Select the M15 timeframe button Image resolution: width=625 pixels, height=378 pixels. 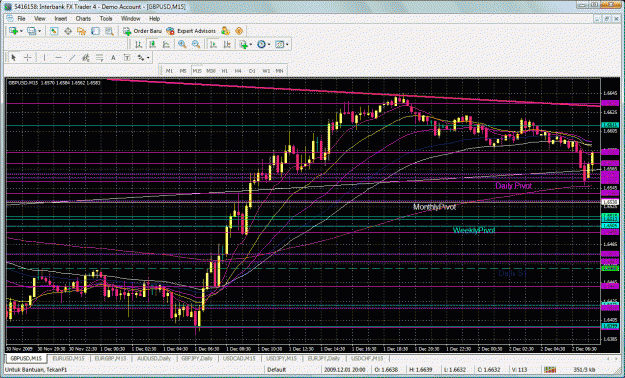pos(197,71)
